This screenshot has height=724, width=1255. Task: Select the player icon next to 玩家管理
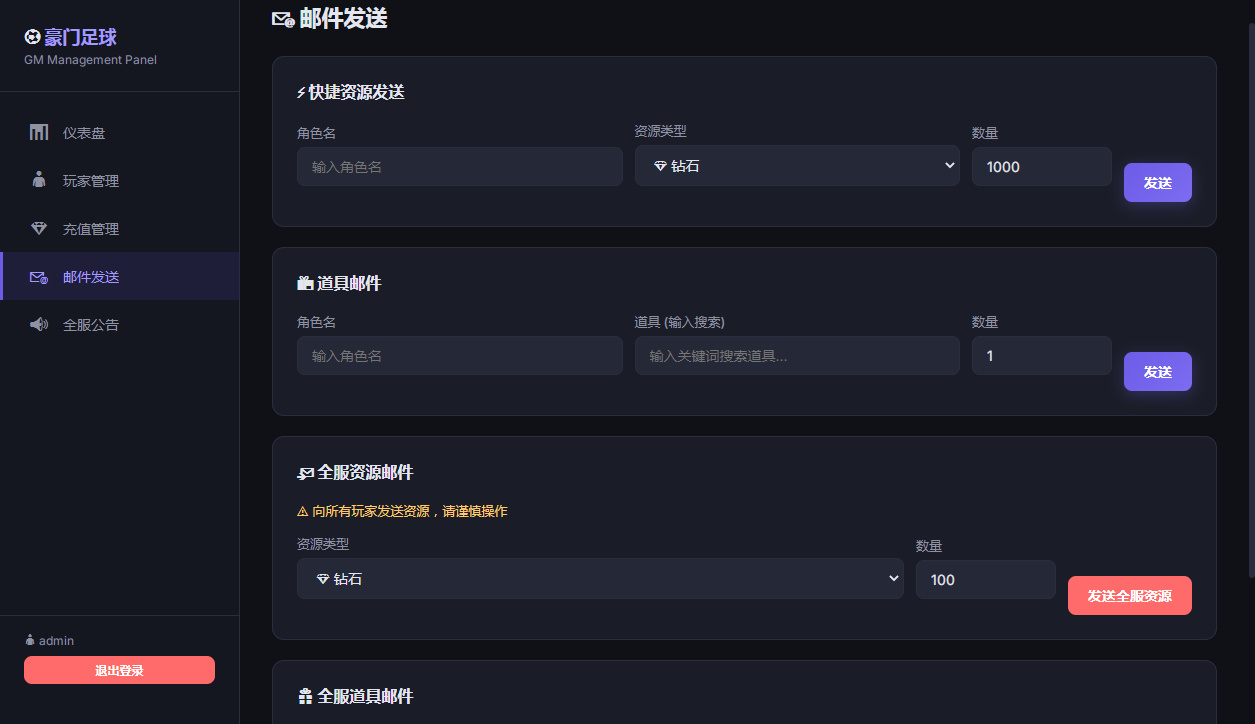[x=38, y=180]
